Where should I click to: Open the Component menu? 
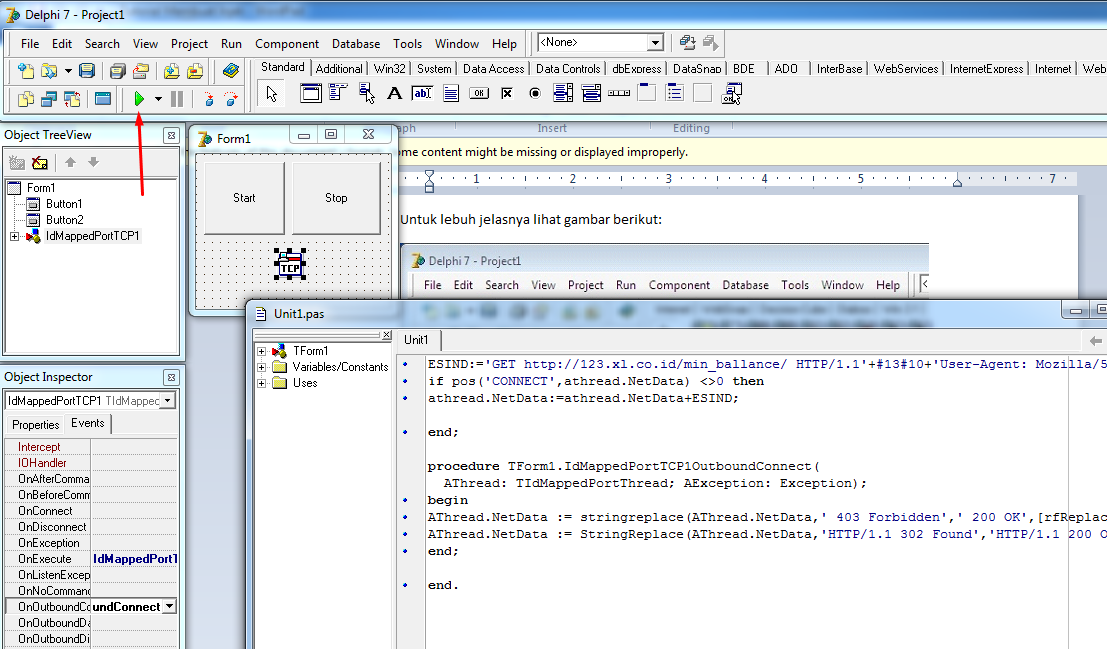tap(287, 44)
